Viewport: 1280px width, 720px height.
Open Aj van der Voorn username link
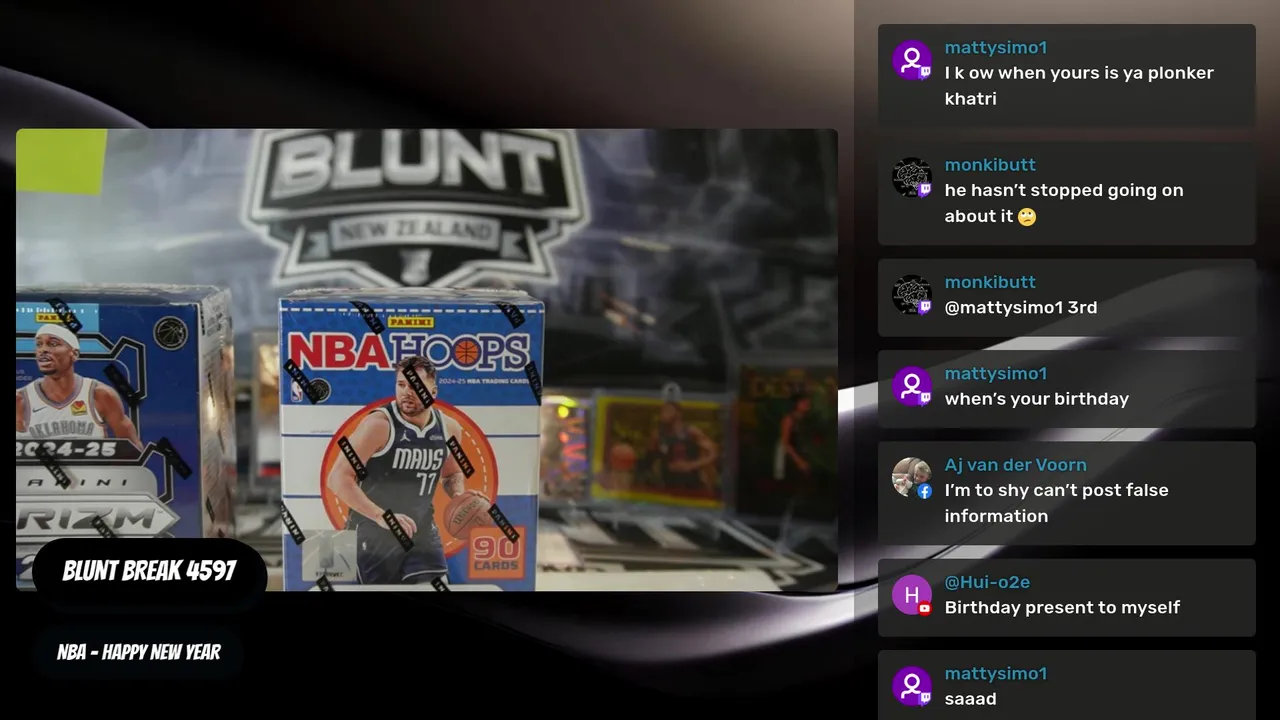[x=1016, y=464]
